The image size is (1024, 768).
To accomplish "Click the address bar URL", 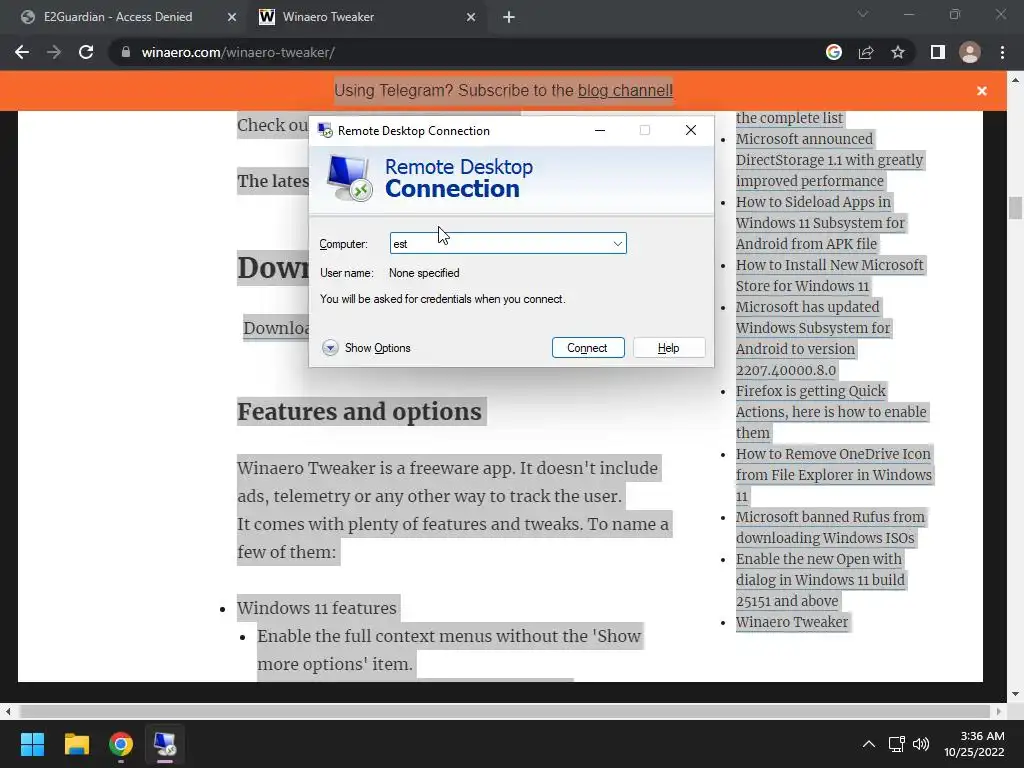I will tap(238, 52).
